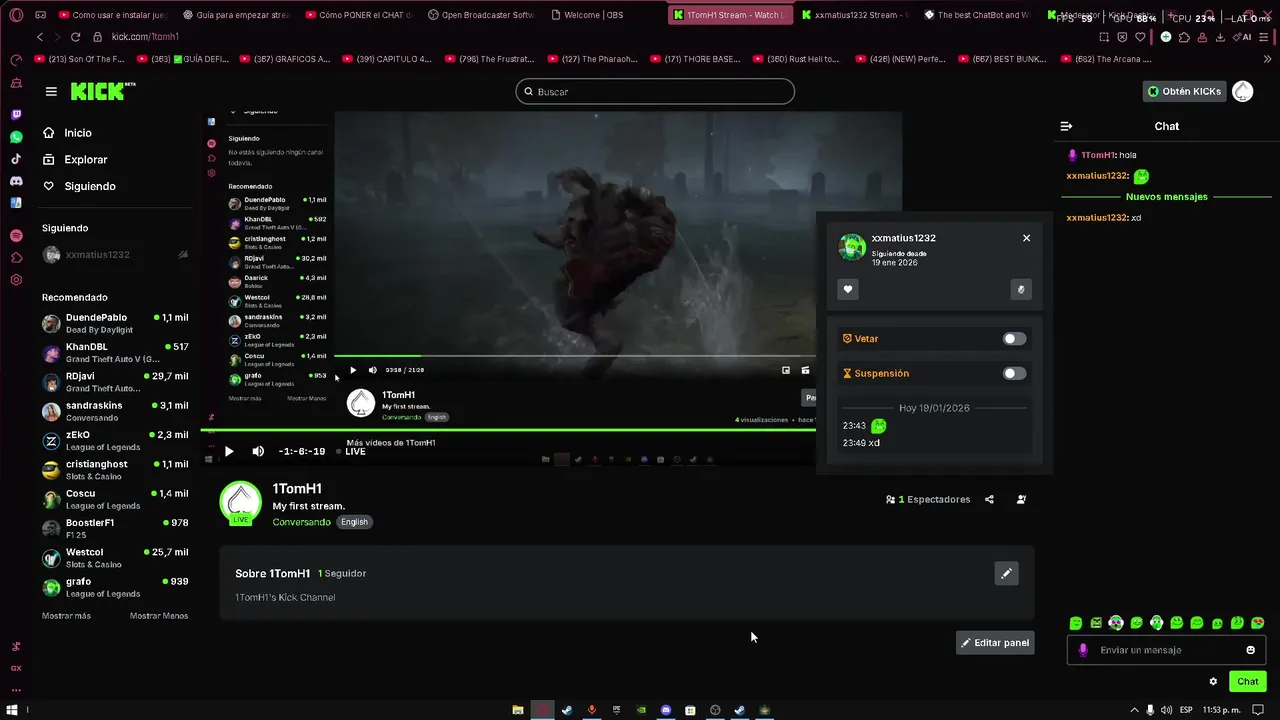This screenshot has height=720, width=1280.
Task: Open the Westcol recommended channel
Action: coord(115,558)
